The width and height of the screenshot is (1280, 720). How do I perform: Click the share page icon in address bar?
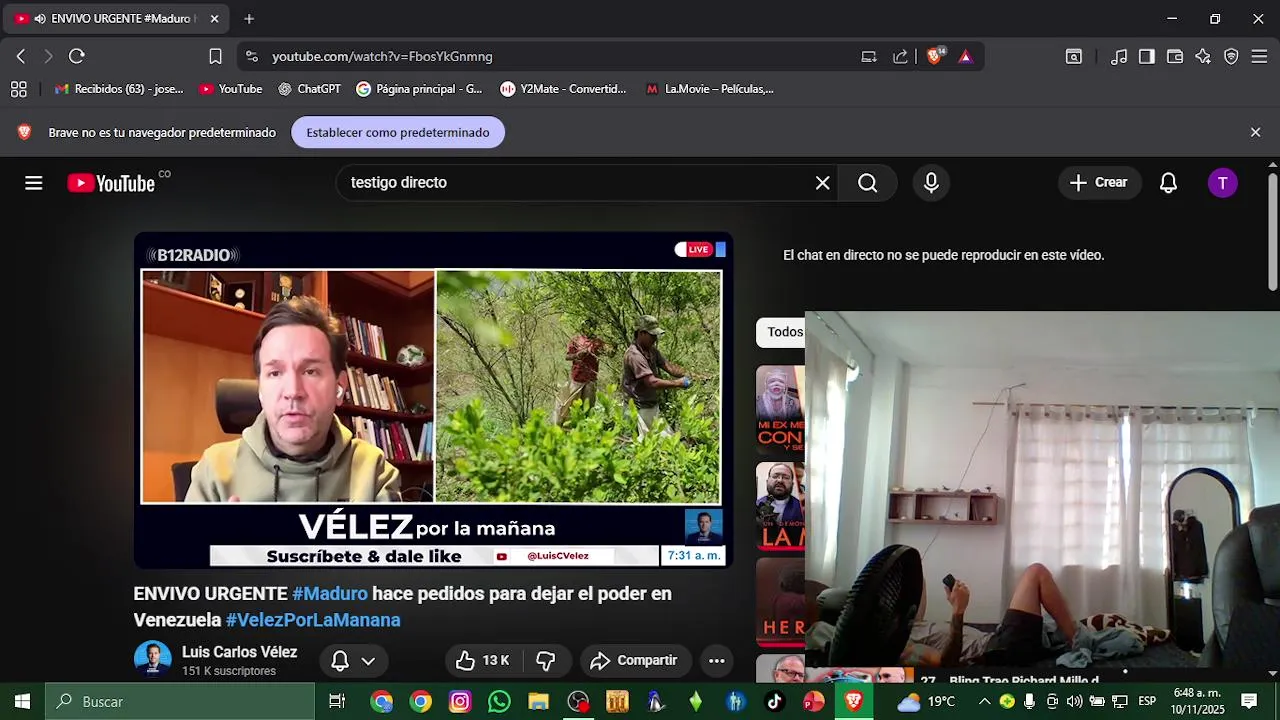click(x=900, y=56)
